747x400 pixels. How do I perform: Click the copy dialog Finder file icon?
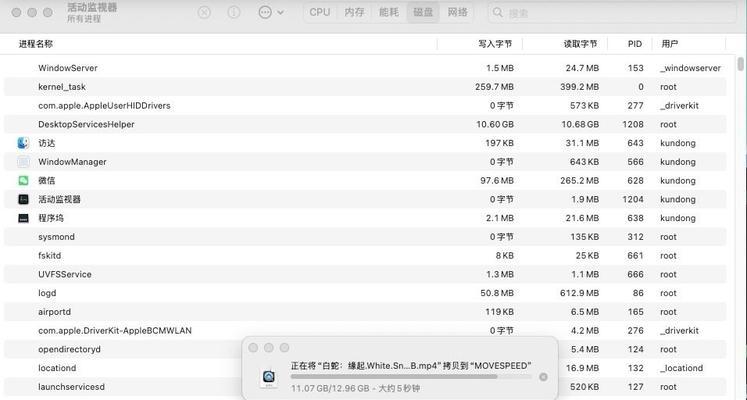pos(269,378)
